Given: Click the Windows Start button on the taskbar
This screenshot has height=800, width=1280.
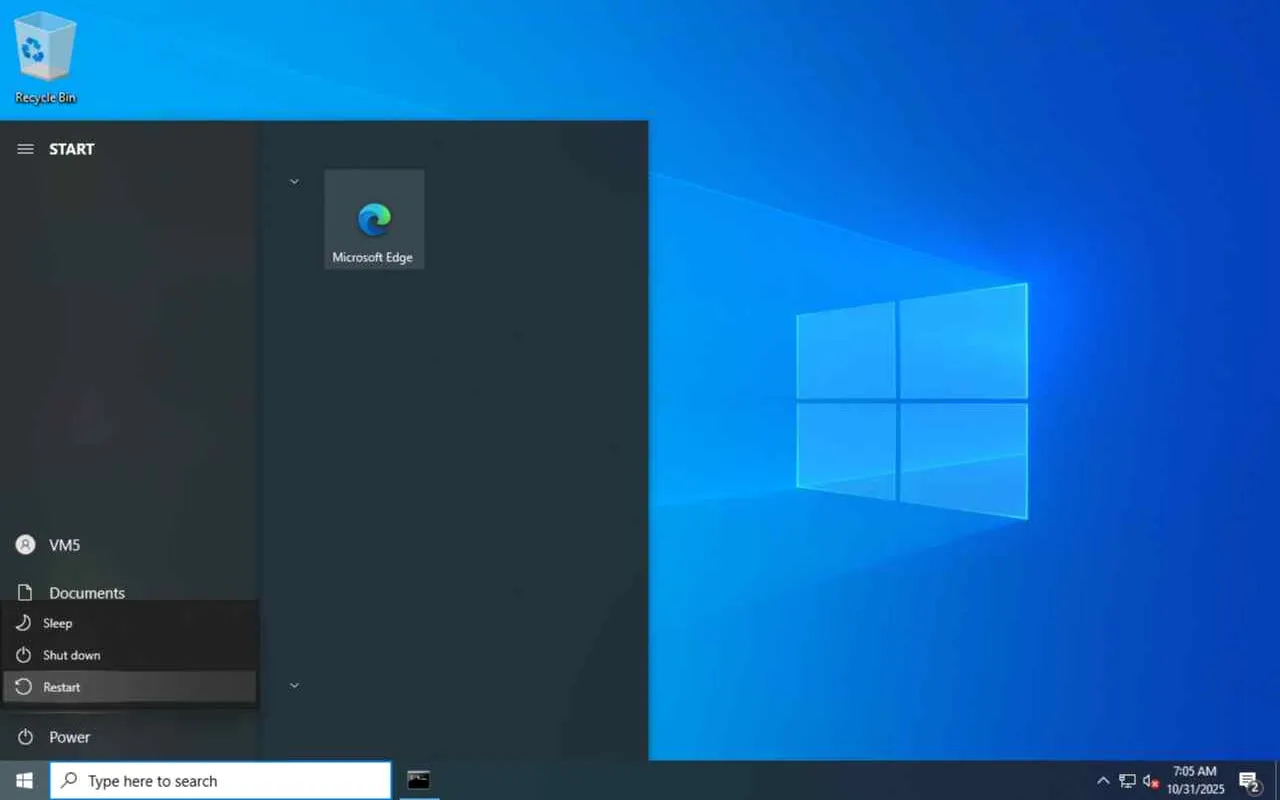Looking at the screenshot, I should (x=25, y=781).
